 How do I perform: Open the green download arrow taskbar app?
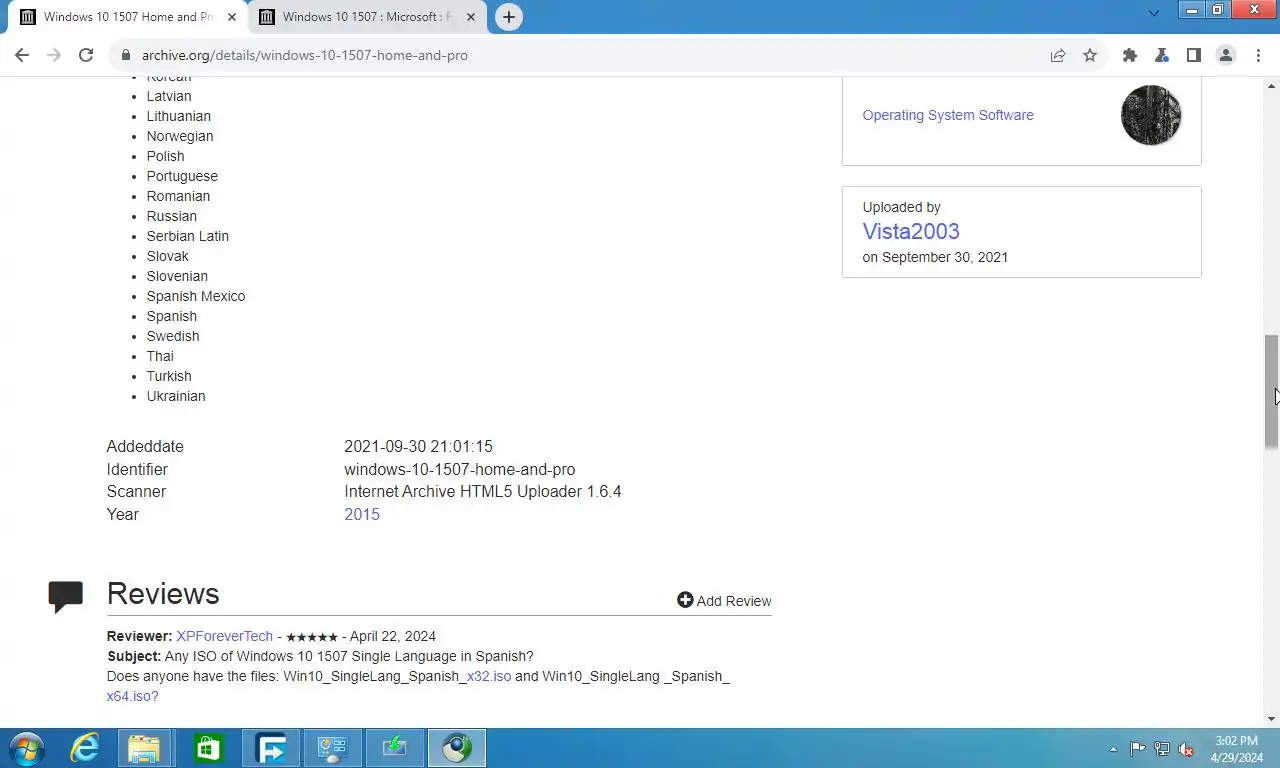pyautogui.click(x=394, y=748)
